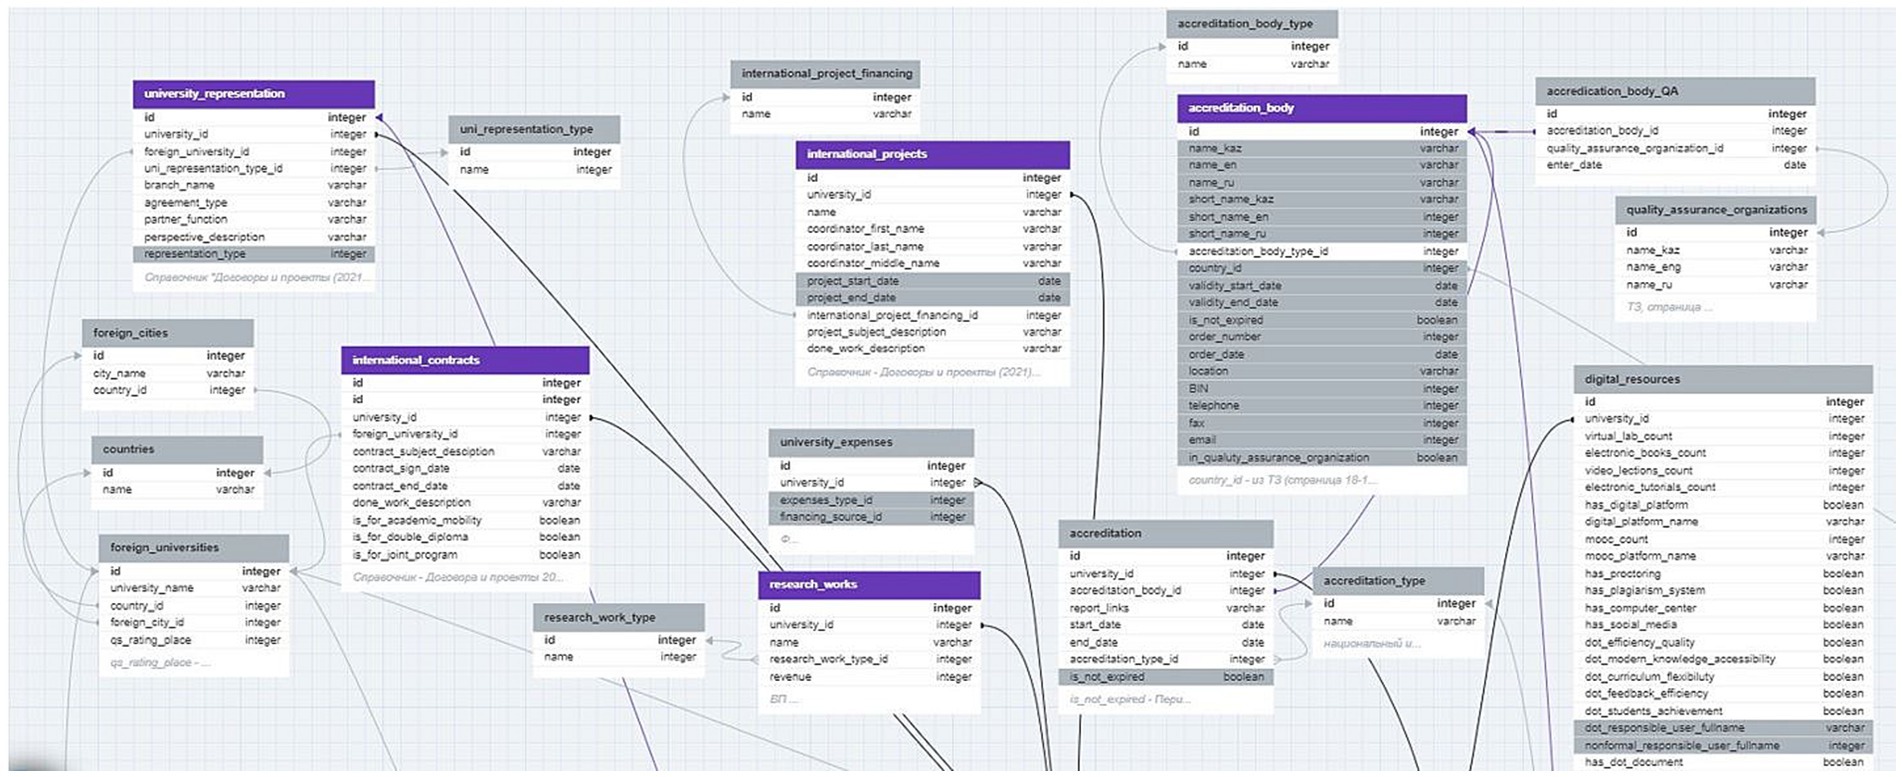Select the accreditation_body_type_id field row
Screen dimensions: 1902x777
[1322, 252]
